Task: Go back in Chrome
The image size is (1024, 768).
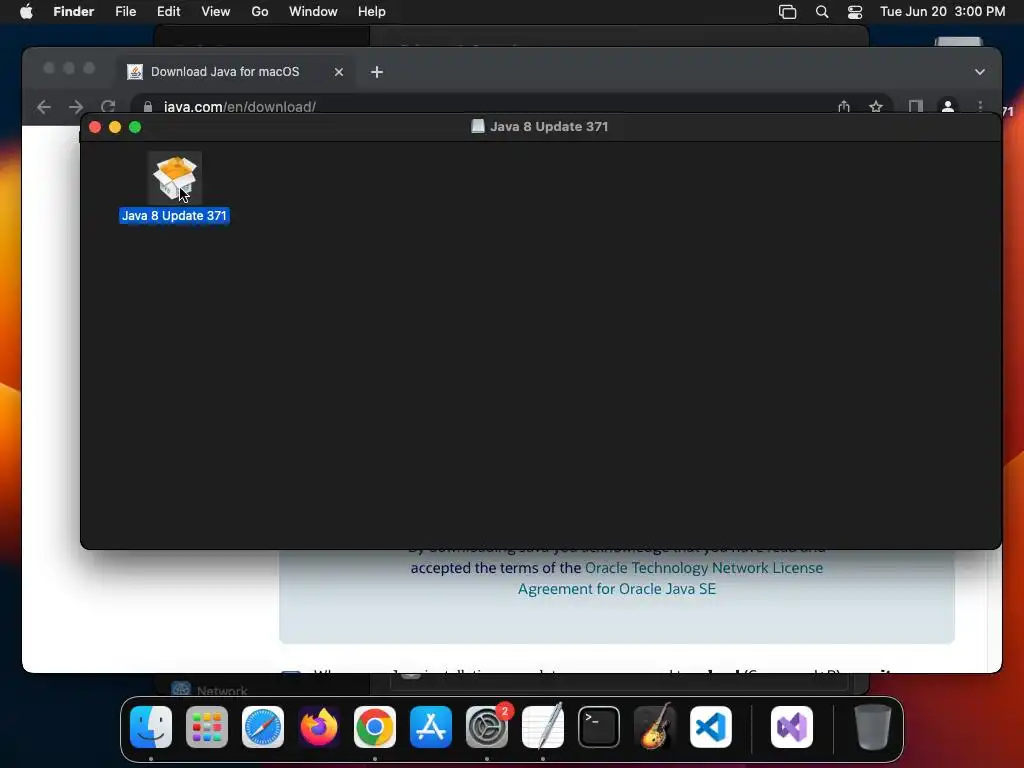Action: [44, 106]
